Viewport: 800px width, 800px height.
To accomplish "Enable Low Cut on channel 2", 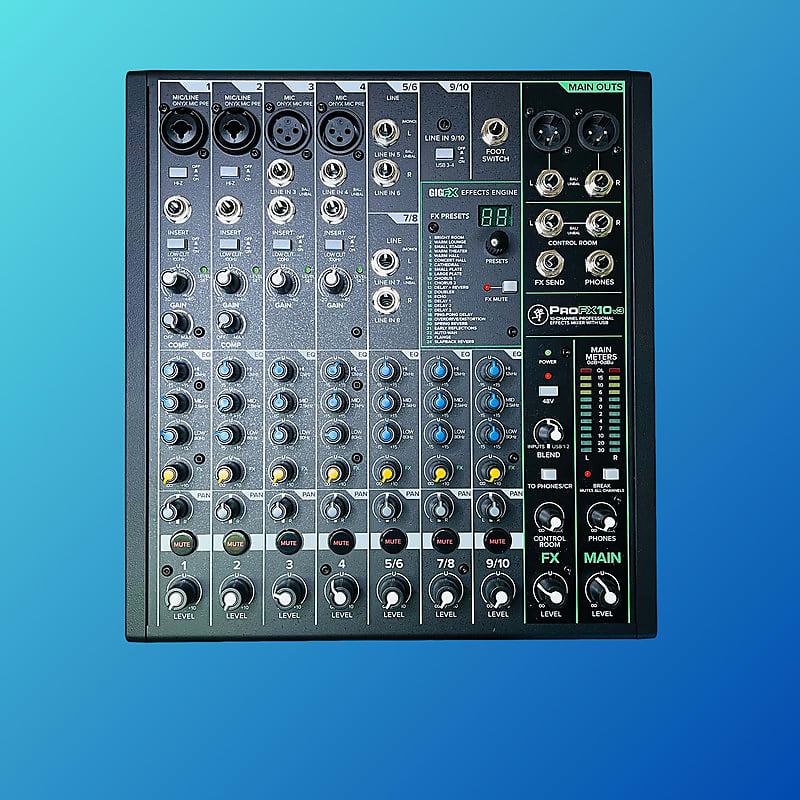I will (229, 244).
